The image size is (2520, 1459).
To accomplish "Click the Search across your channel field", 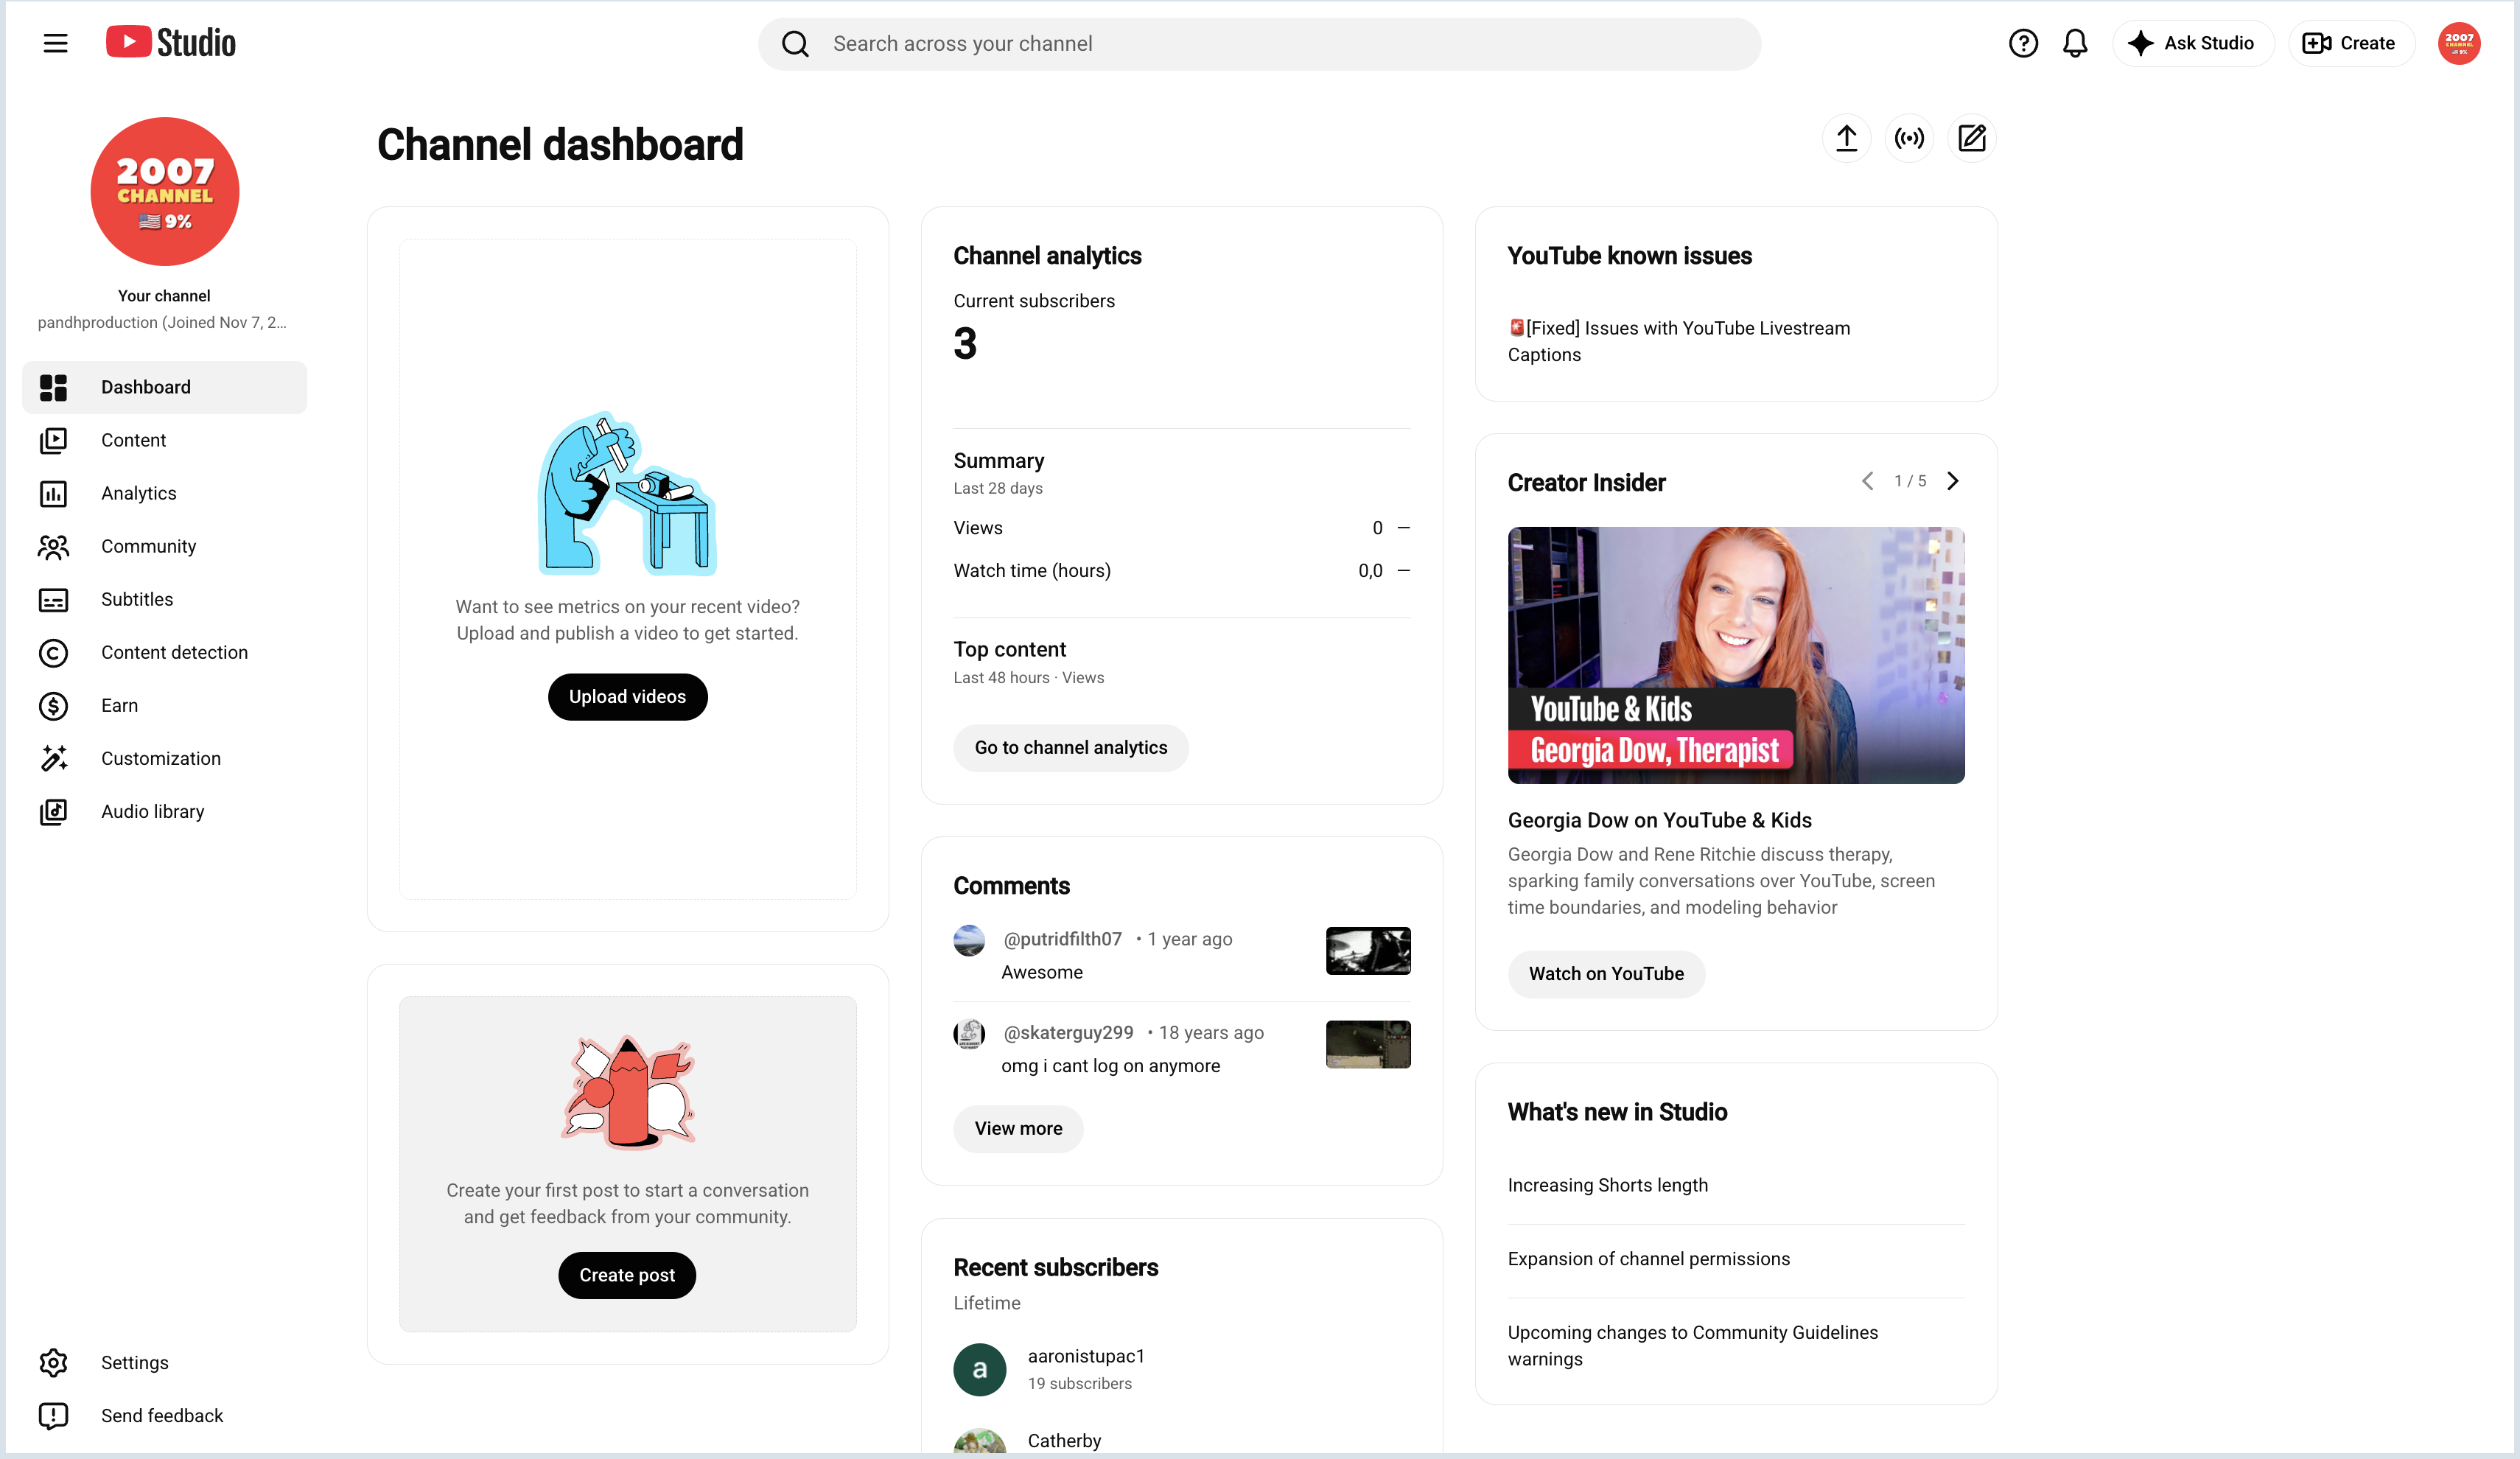I will pyautogui.click(x=1260, y=44).
